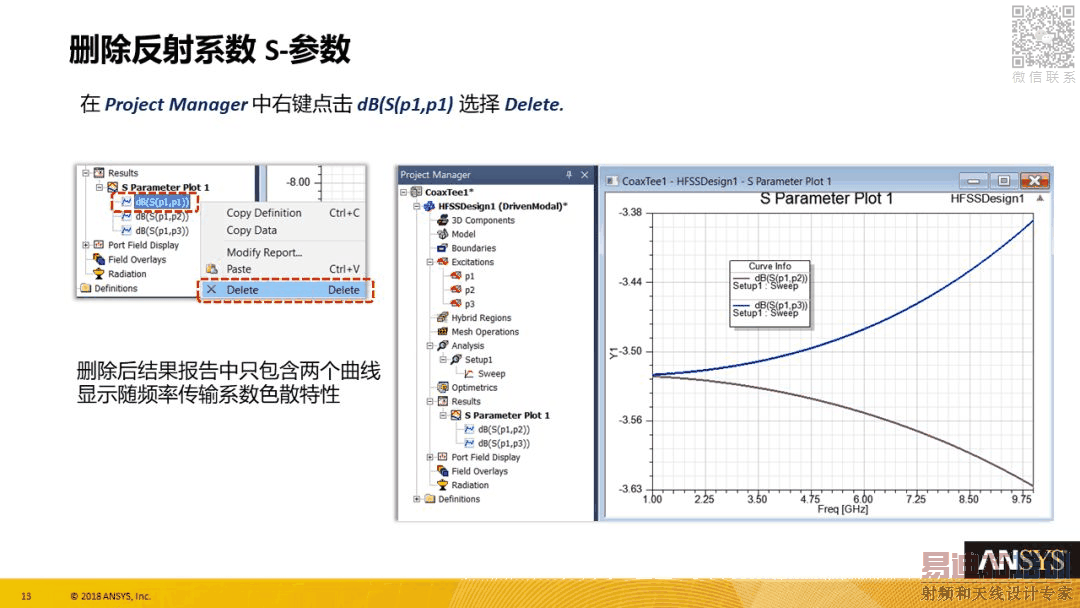Collapse the Analysis node
This screenshot has height=608, width=1080.
tap(430, 346)
